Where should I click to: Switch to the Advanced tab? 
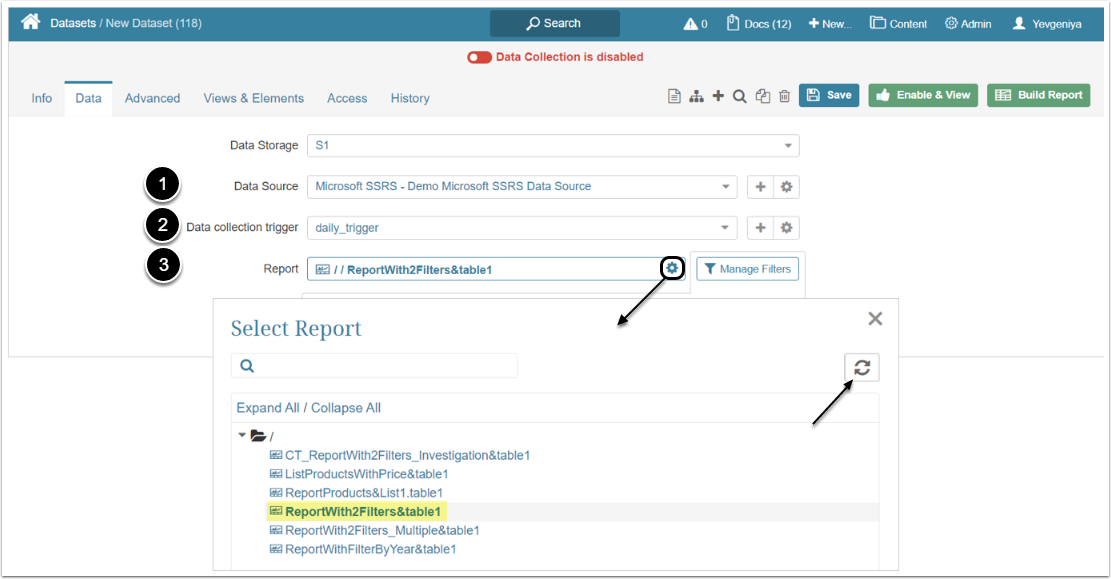[152, 99]
